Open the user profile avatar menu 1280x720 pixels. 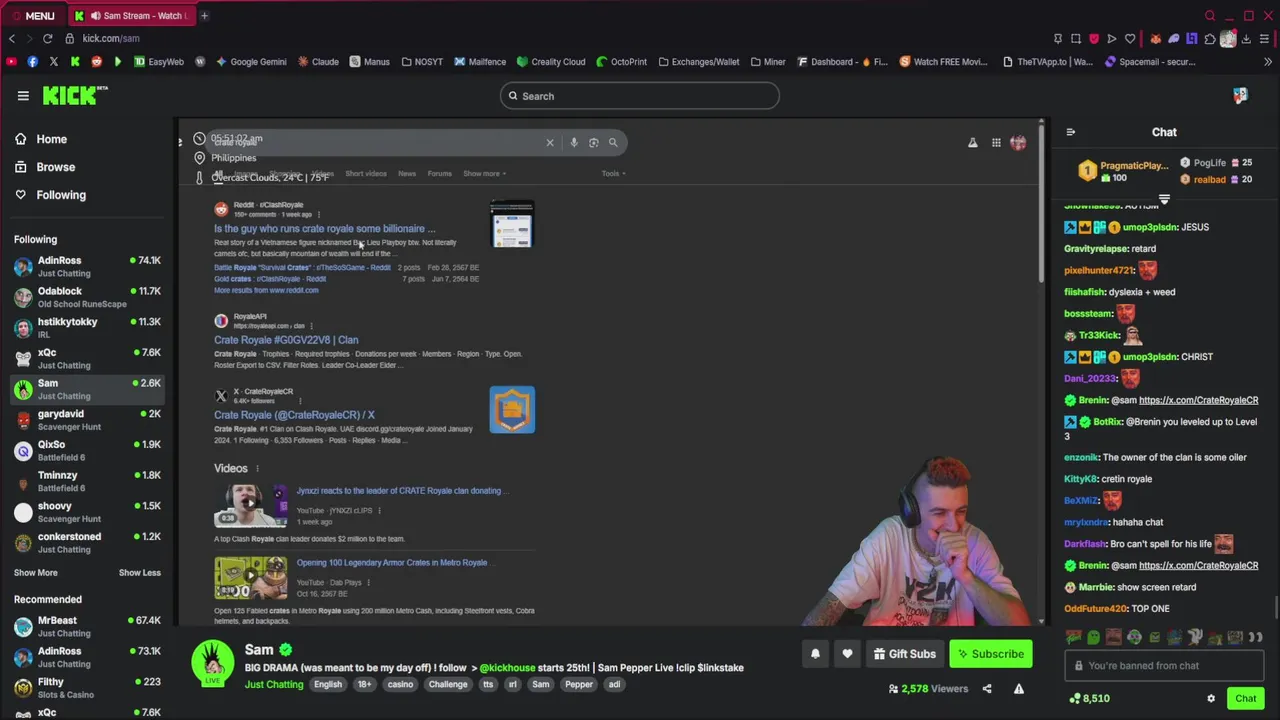click(1240, 96)
